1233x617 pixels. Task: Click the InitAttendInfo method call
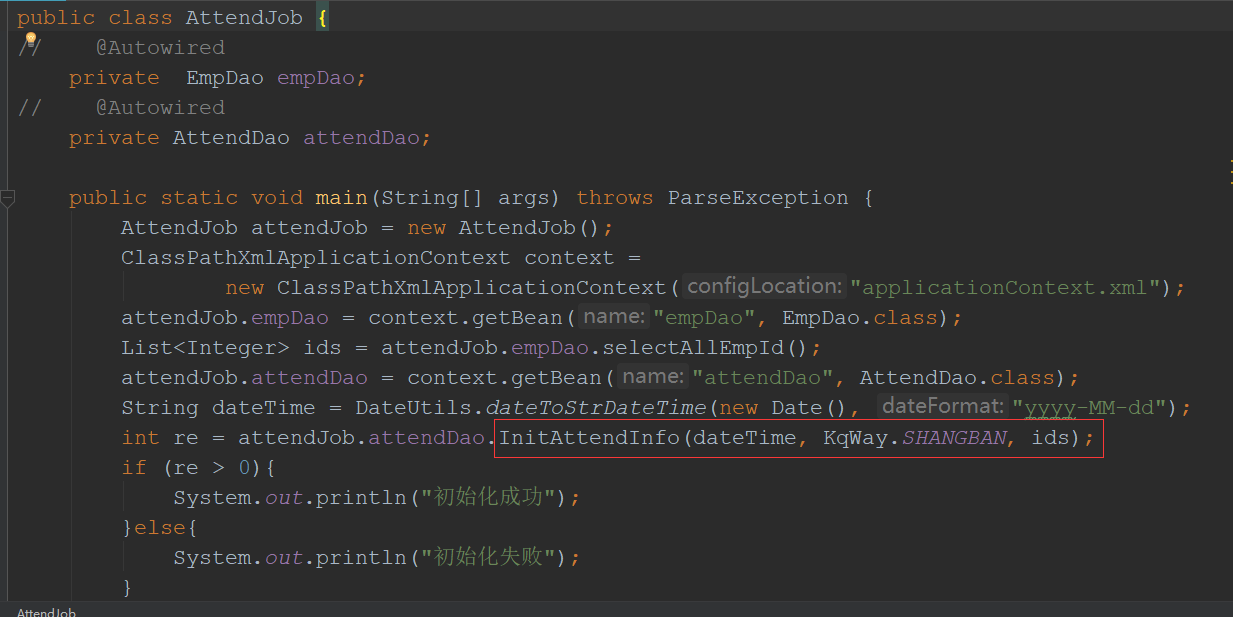point(588,438)
